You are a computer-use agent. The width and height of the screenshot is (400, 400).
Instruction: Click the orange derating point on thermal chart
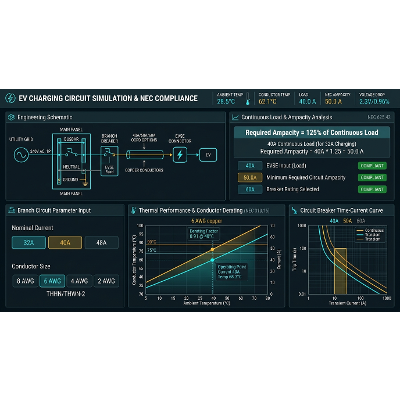pos(212,249)
